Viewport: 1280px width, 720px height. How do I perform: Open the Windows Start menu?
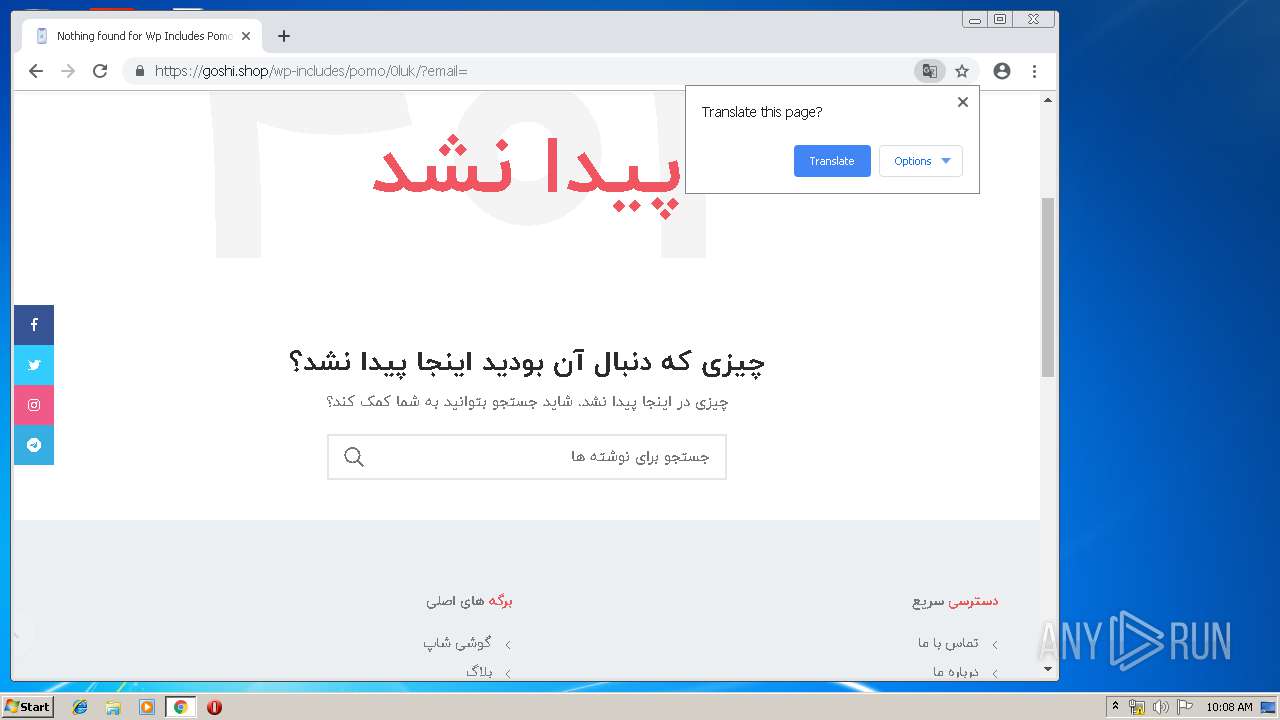pos(28,707)
